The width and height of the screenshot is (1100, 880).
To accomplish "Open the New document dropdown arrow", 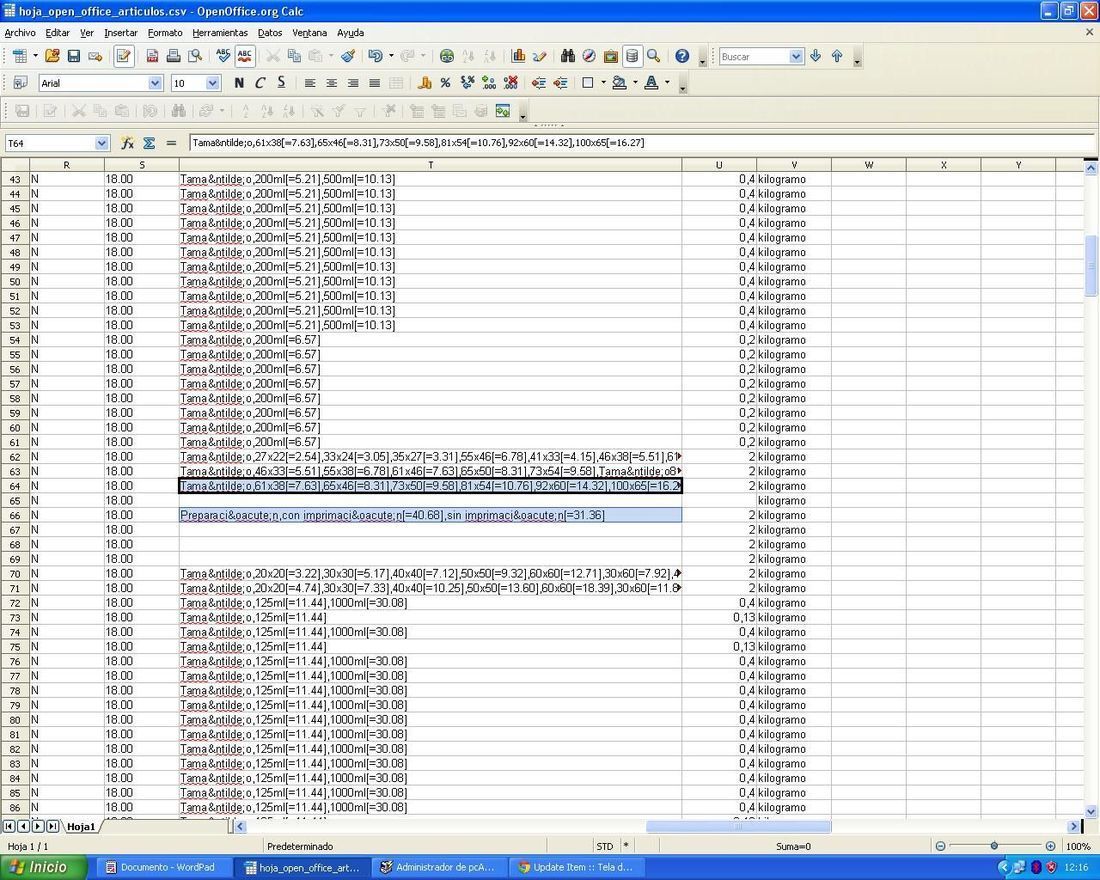I will pos(35,56).
